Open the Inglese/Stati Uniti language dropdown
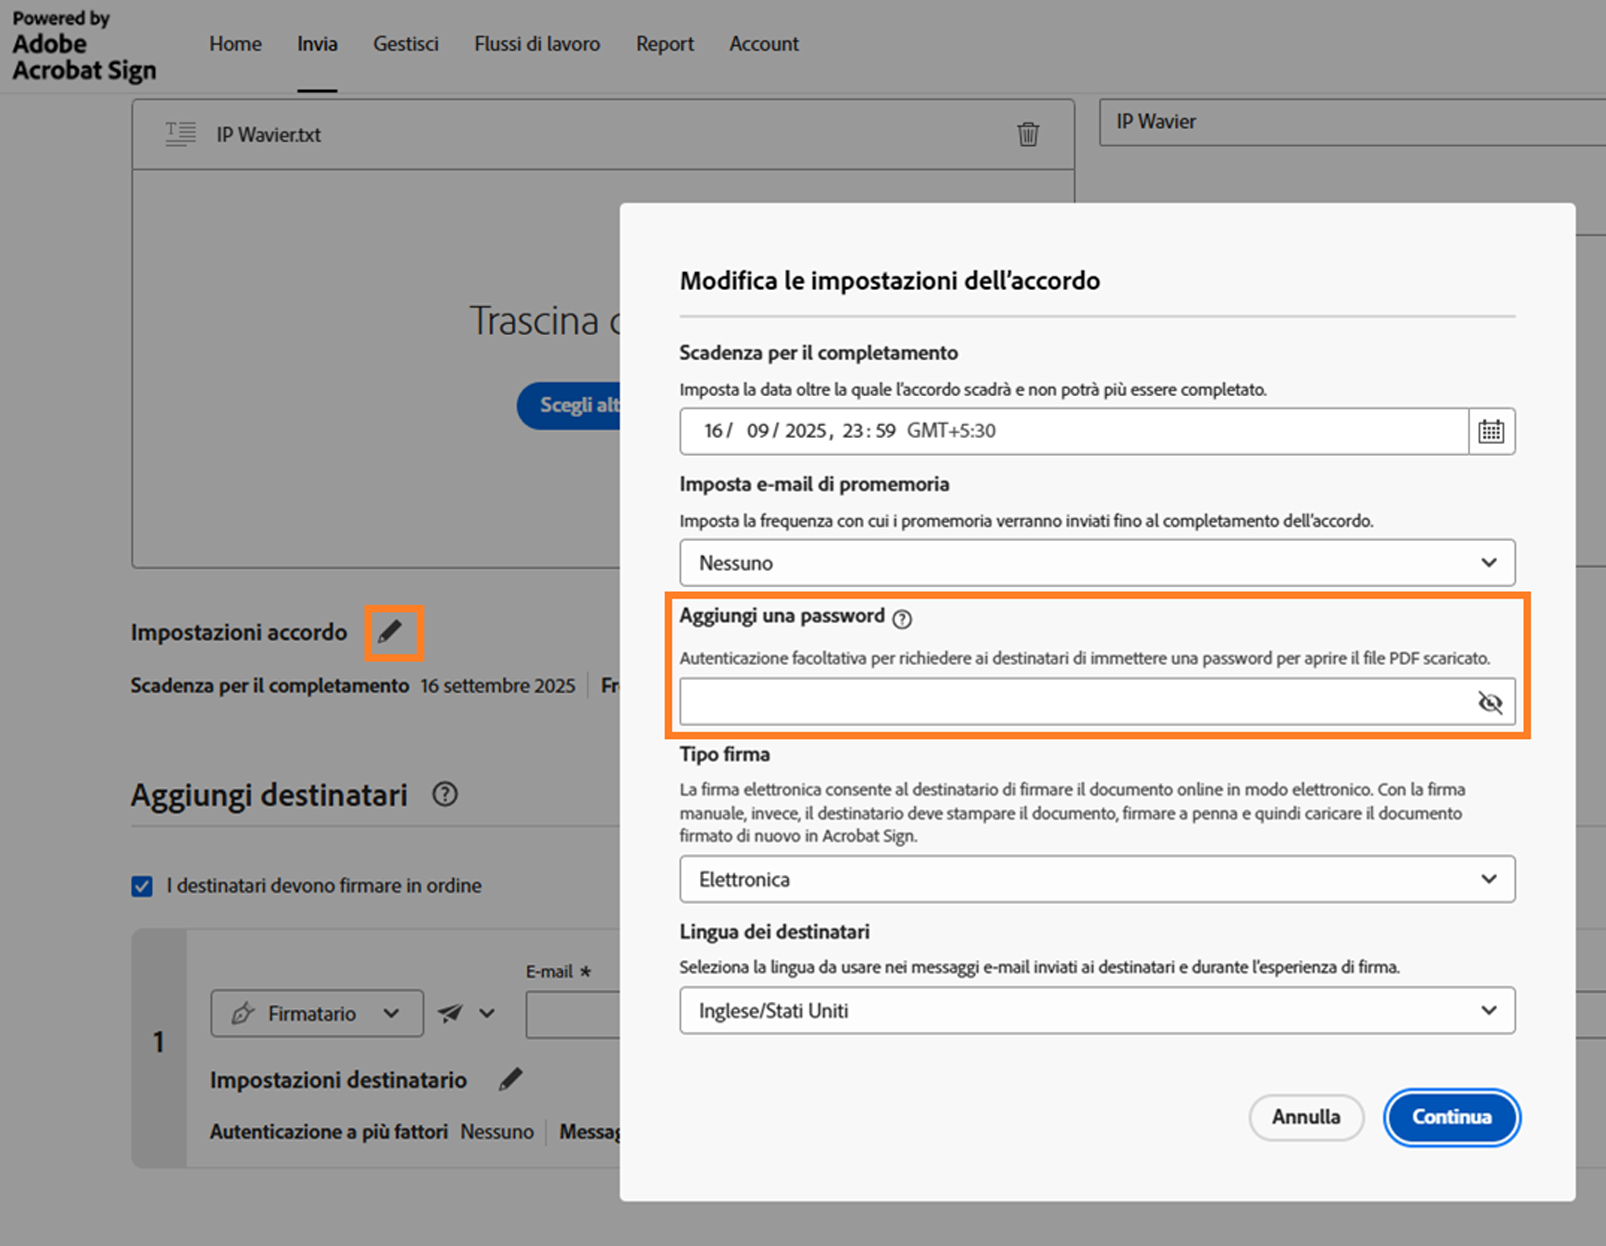 tap(1097, 1010)
